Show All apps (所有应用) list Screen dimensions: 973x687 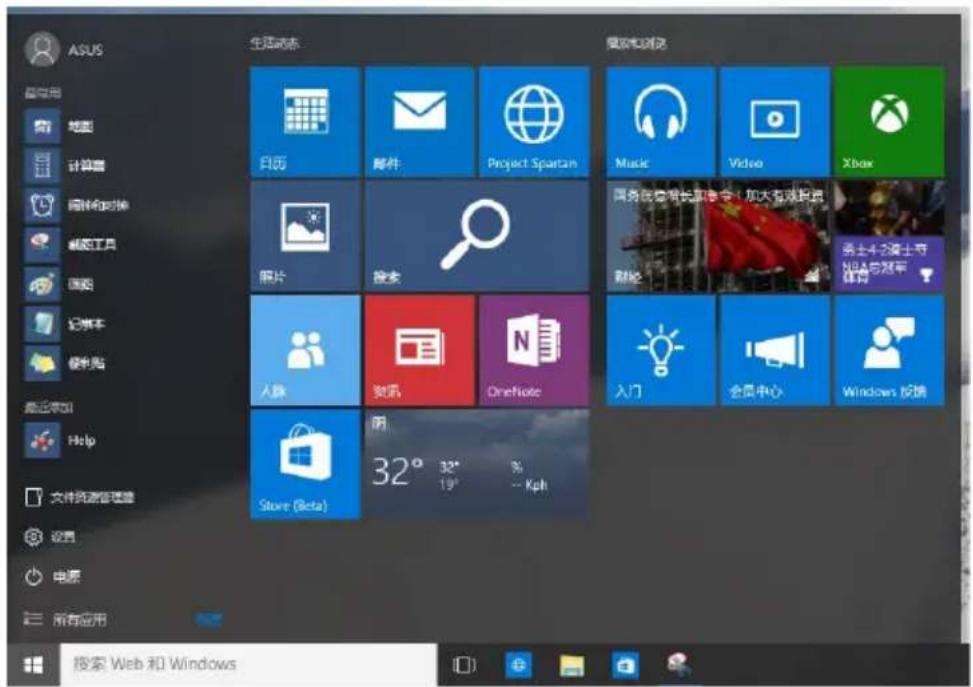65,619
